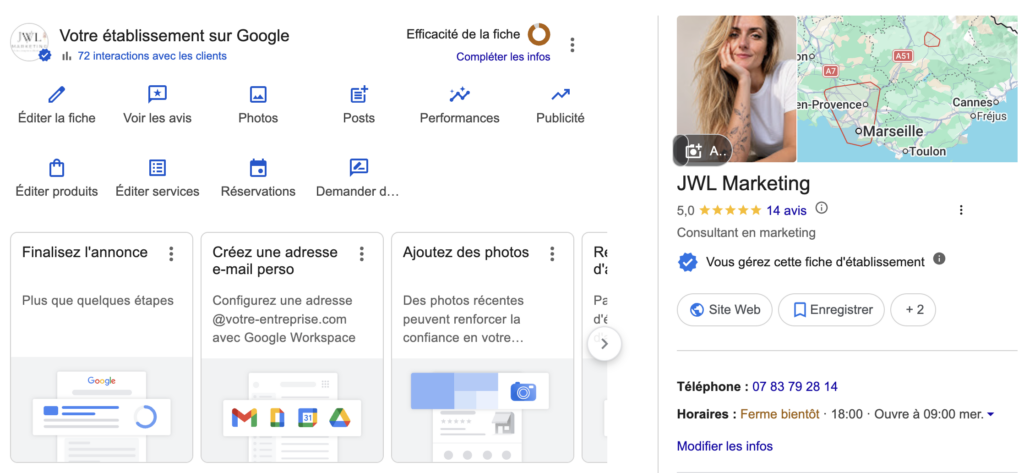Open options on Créez une adresse e-mail card
The height and width of the screenshot is (473, 1024).
click(362, 253)
